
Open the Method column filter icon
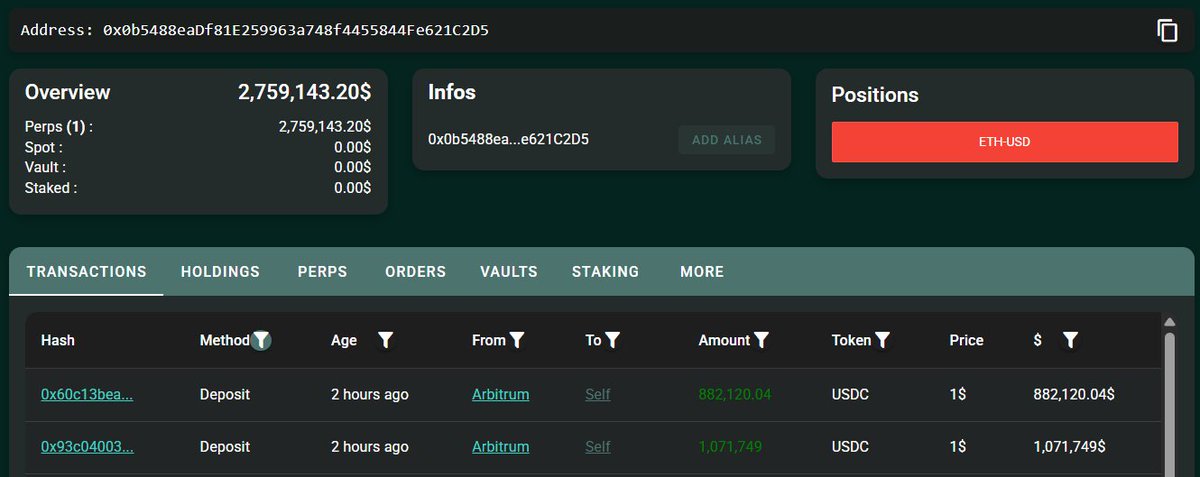(x=261, y=340)
